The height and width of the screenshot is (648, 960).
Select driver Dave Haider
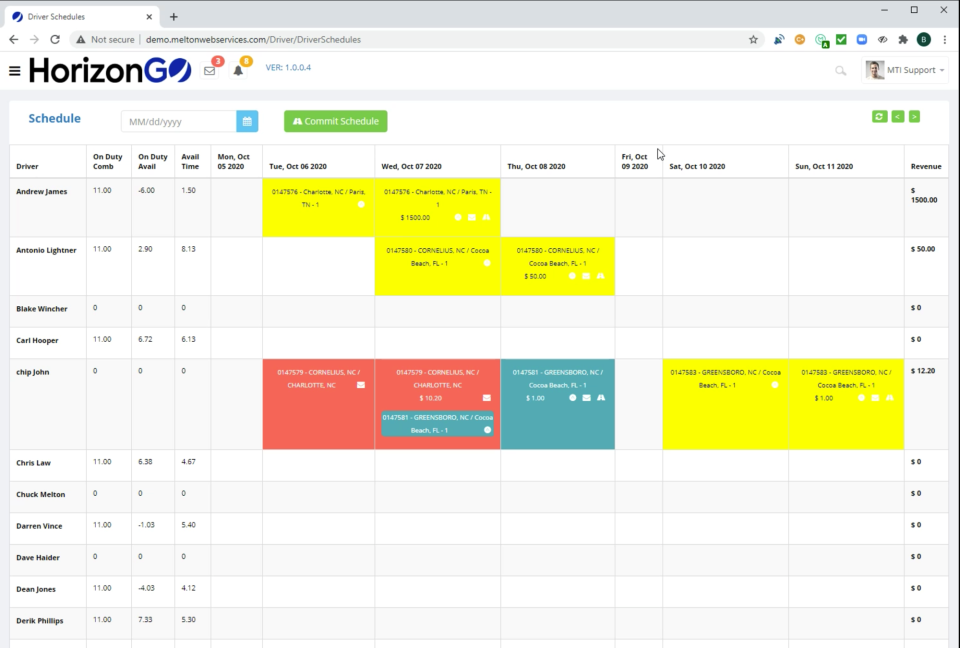pos(37,558)
